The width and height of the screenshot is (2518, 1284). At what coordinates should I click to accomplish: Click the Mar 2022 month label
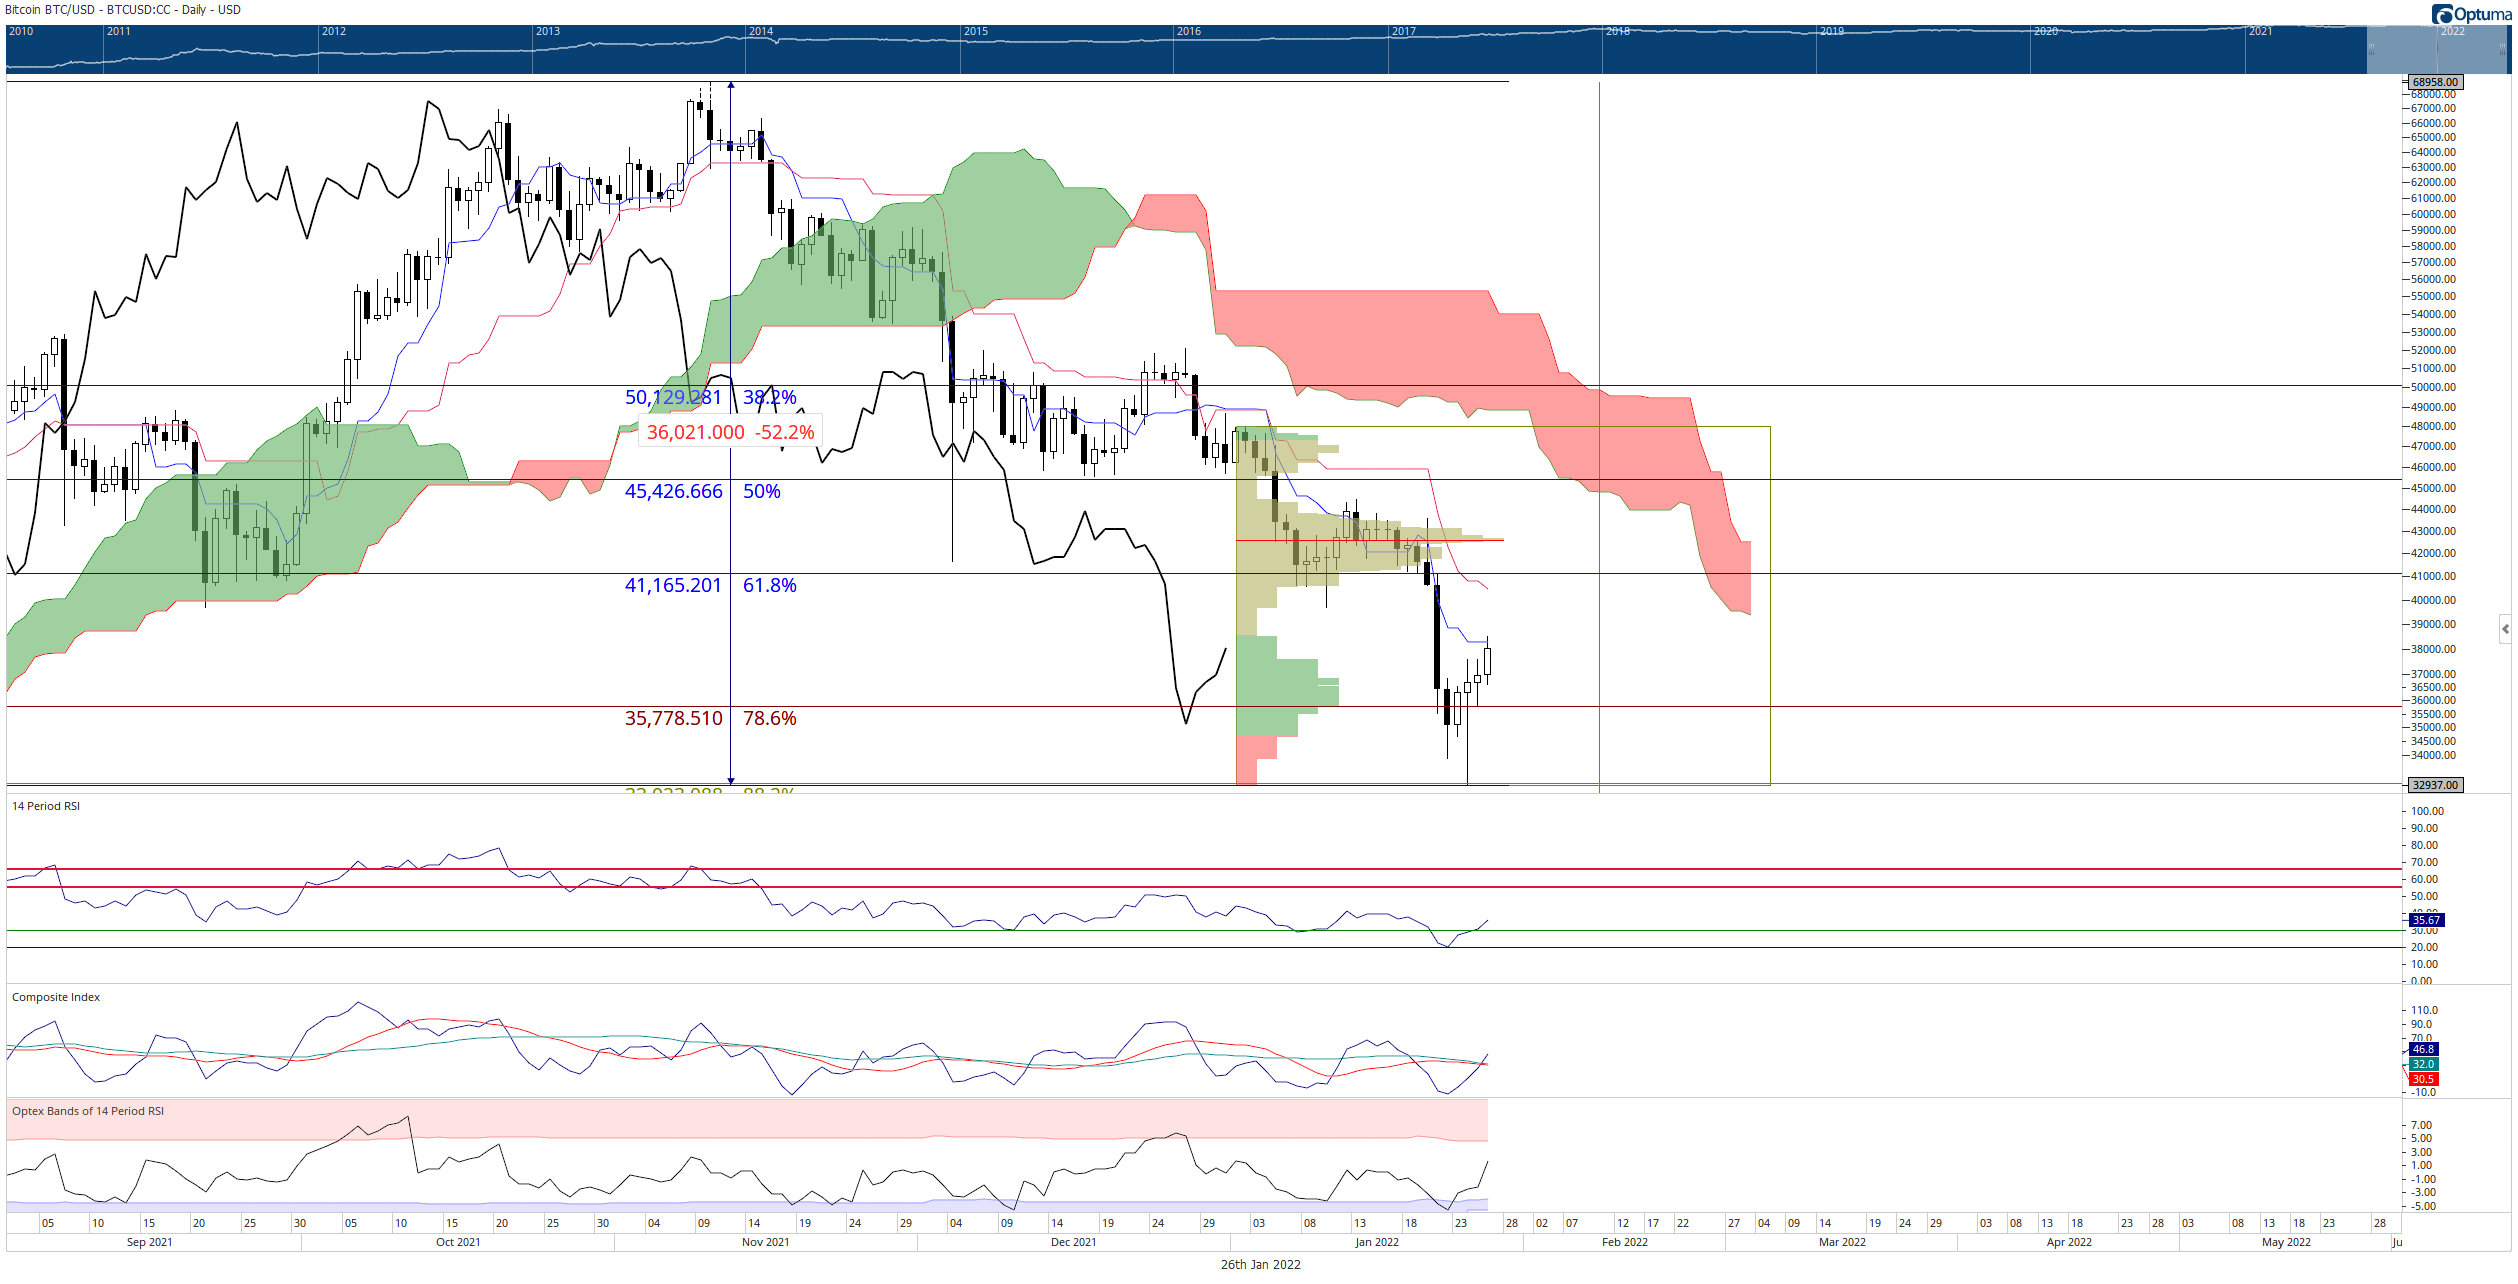point(1842,1242)
